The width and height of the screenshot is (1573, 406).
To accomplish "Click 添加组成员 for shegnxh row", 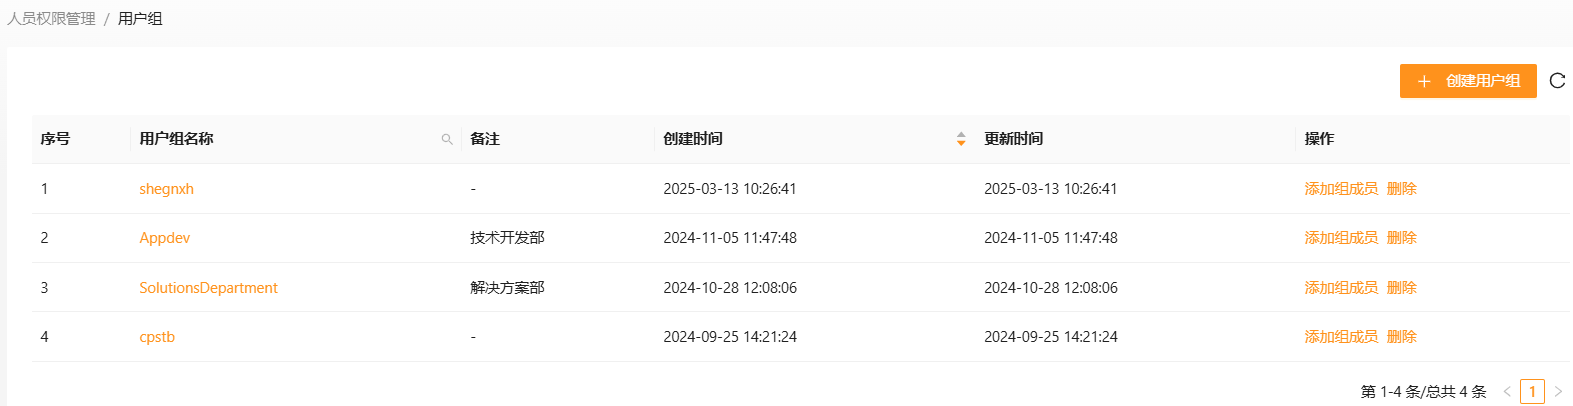I will click(1340, 189).
